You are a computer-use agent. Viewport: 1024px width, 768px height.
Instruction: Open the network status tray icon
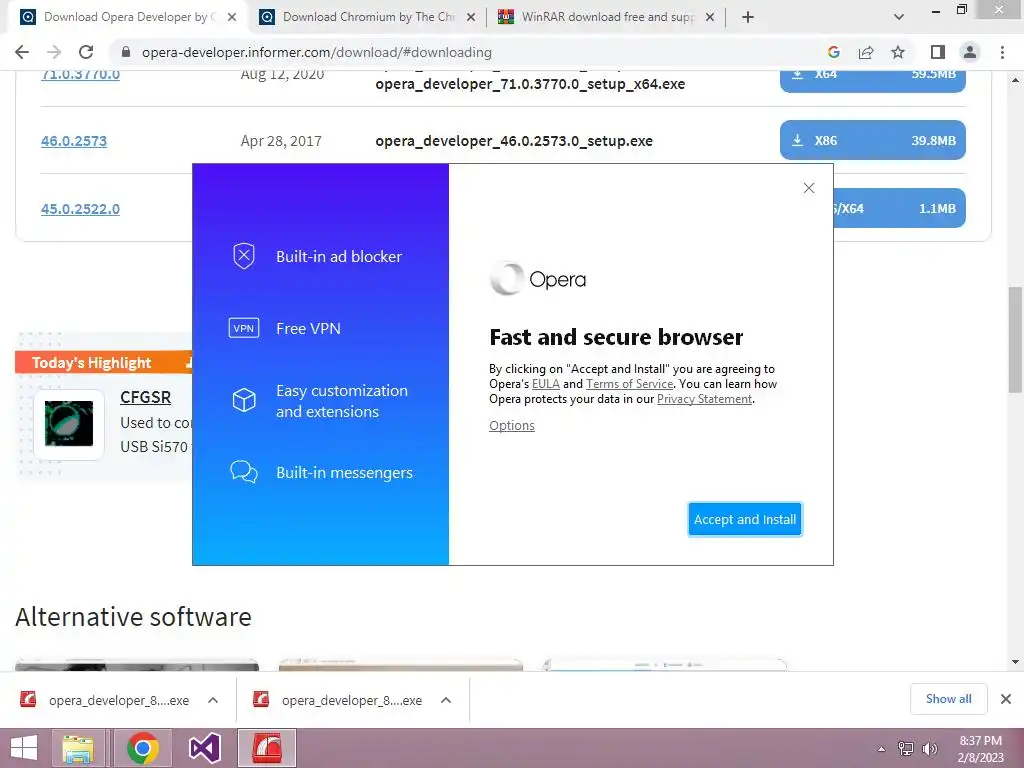pos(906,749)
